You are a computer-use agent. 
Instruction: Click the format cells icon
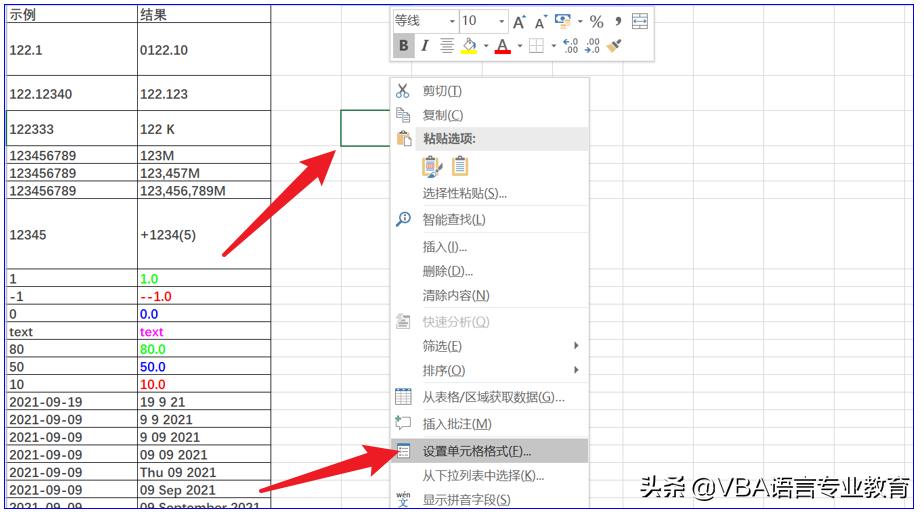[x=403, y=452]
